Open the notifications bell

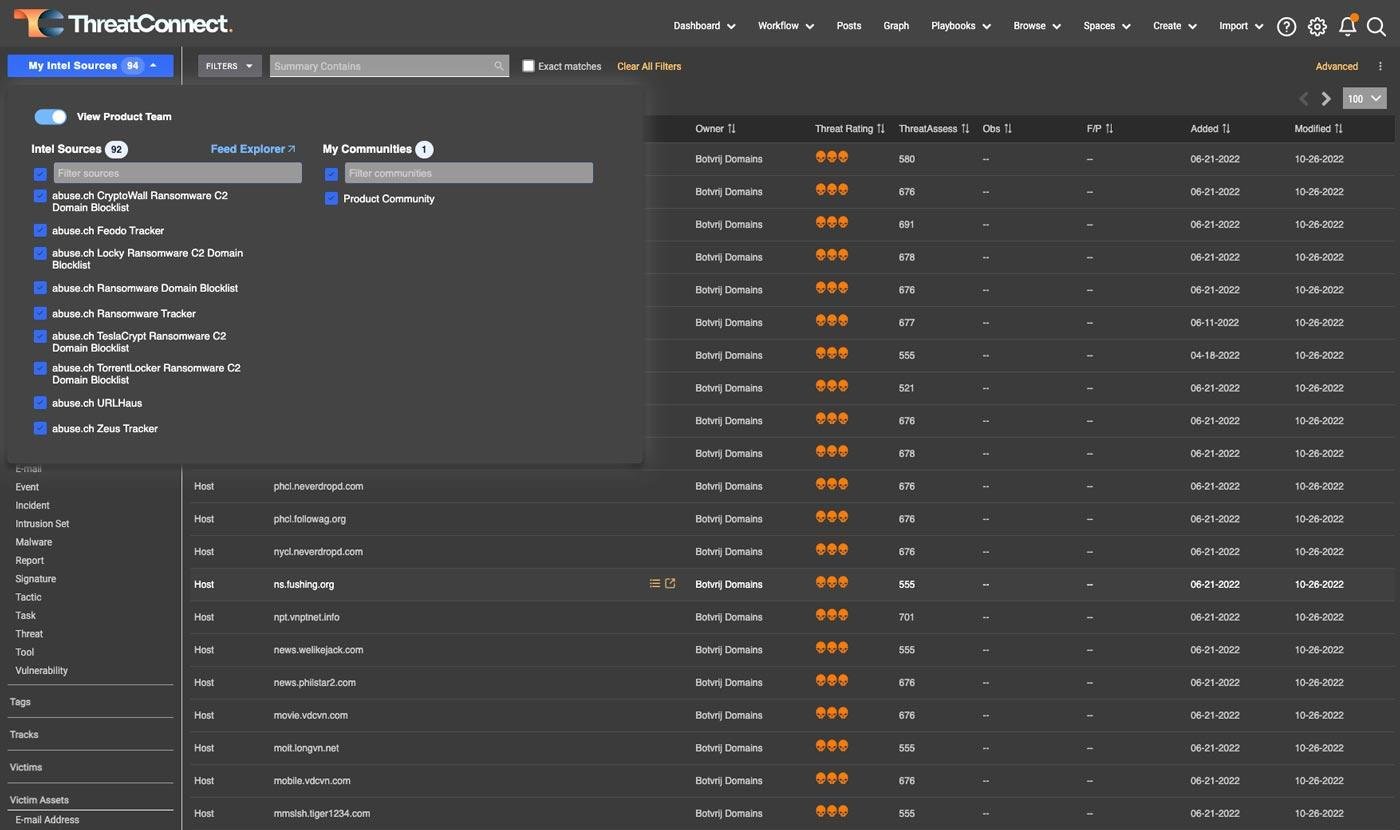tap(1347, 27)
